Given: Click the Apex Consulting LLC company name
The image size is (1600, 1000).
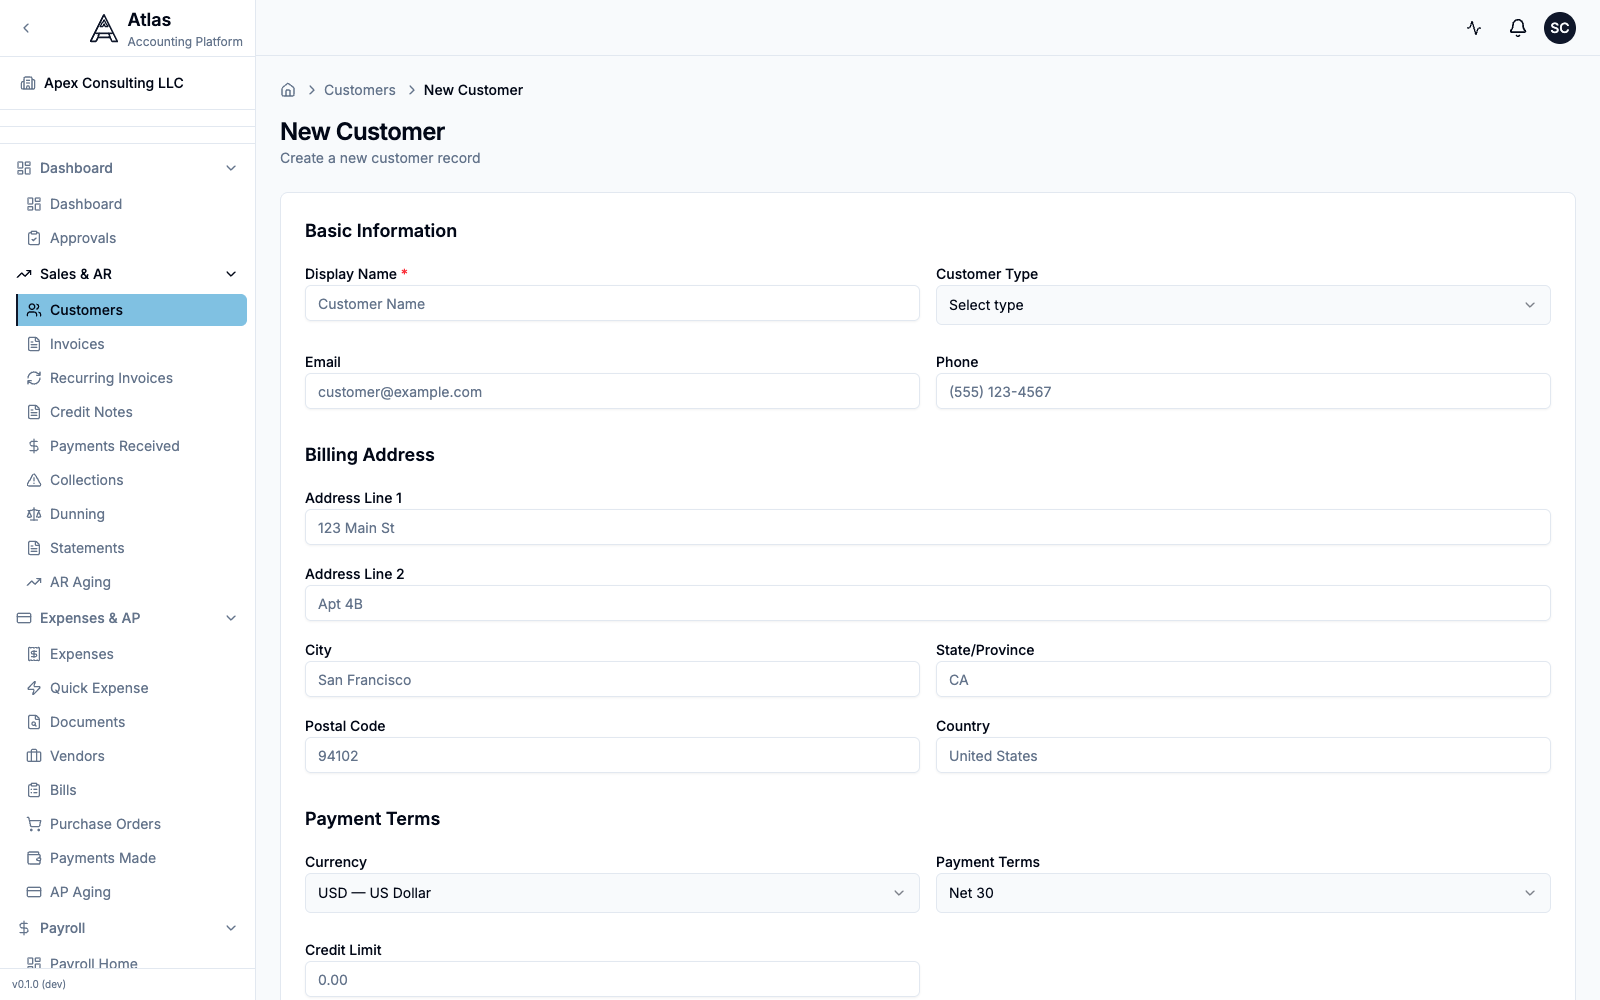Looking at the screenshot, I should (114, 83).
